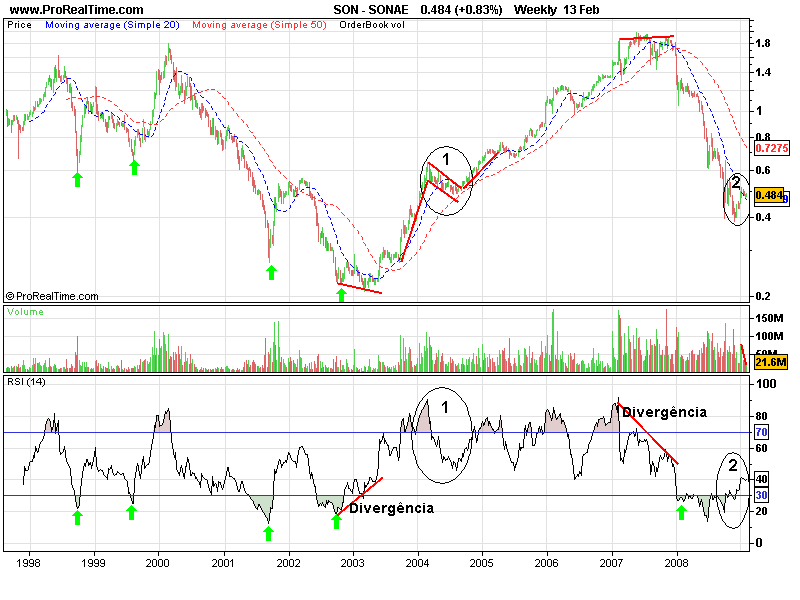This screenshot has width=800, height=600.
Task: Click the 2003 year label on axis
Action: coord(353,563)
